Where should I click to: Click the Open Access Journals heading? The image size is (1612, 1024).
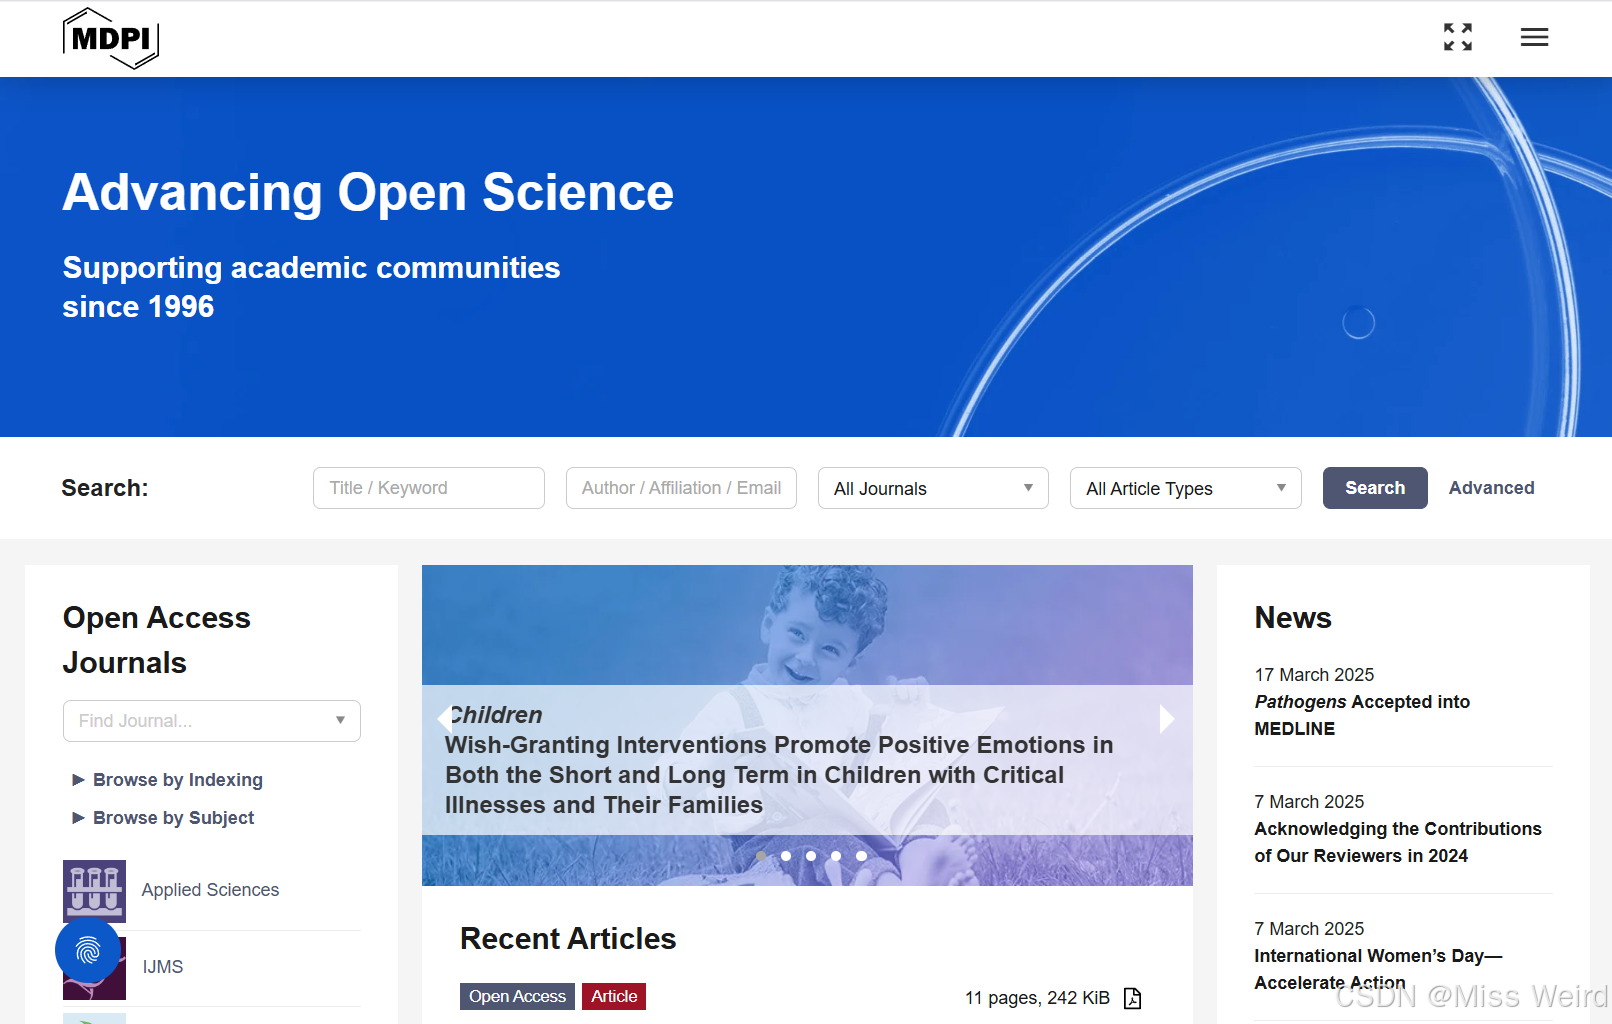click(x=157, y=640)
